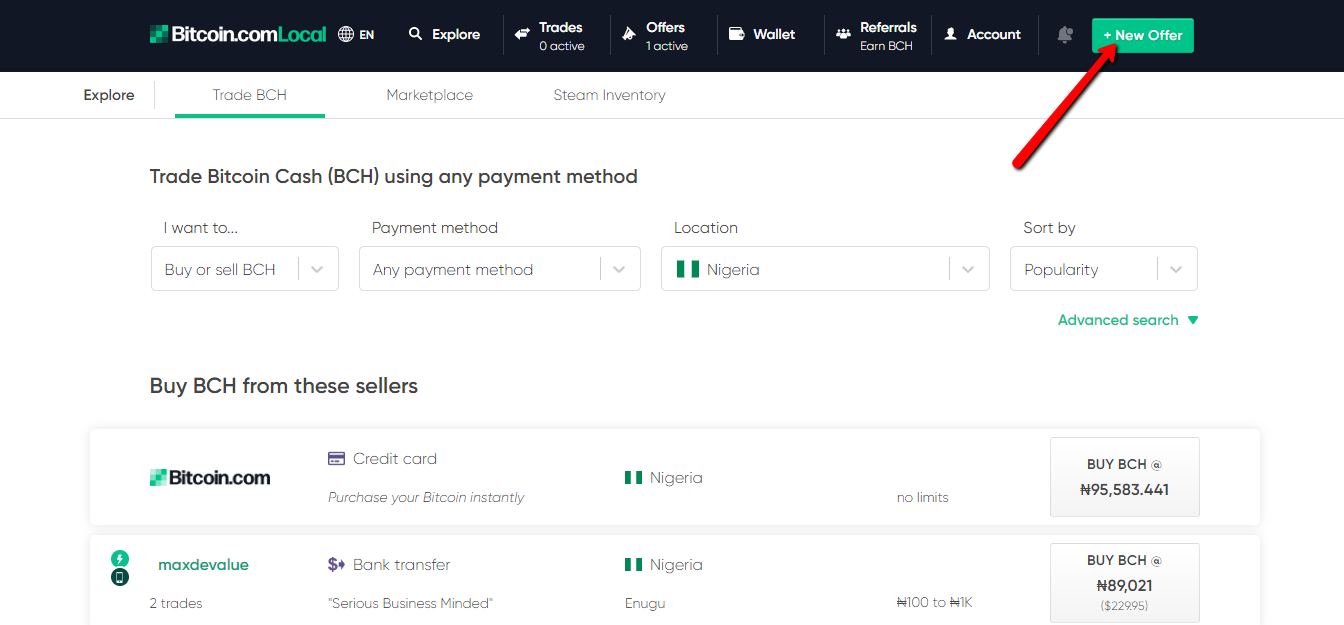Open the Location Nigeria dropdown
Screen dimensions: 1344x625
pyautogui.click(x=825, y=269)
